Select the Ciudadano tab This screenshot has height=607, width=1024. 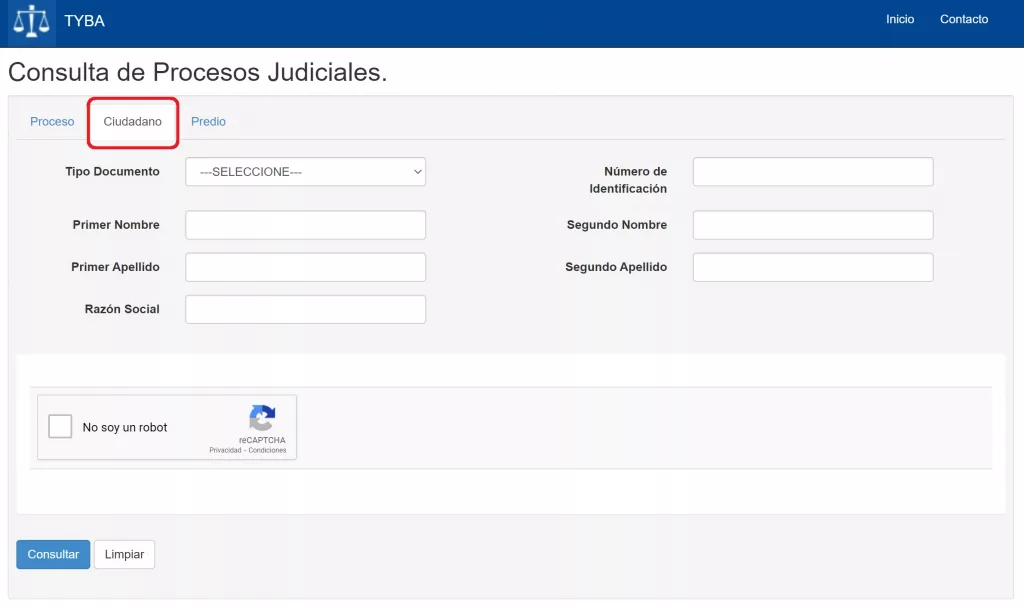(133, 122)
